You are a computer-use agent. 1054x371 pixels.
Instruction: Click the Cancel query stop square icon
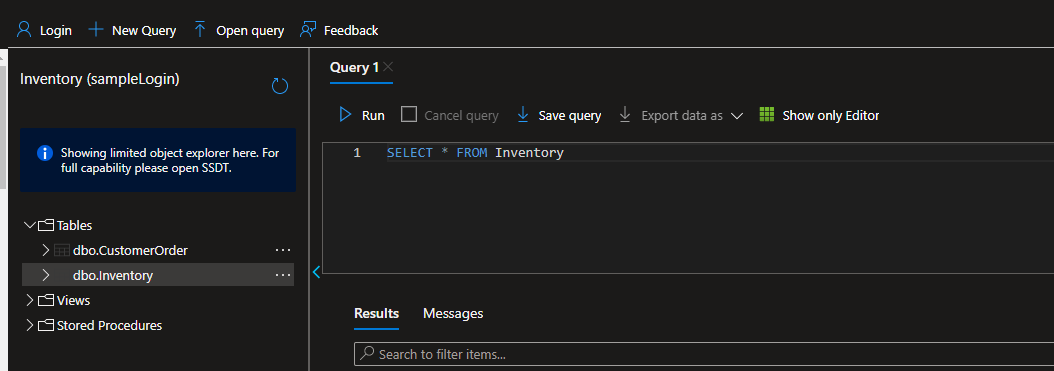[409, 114]
